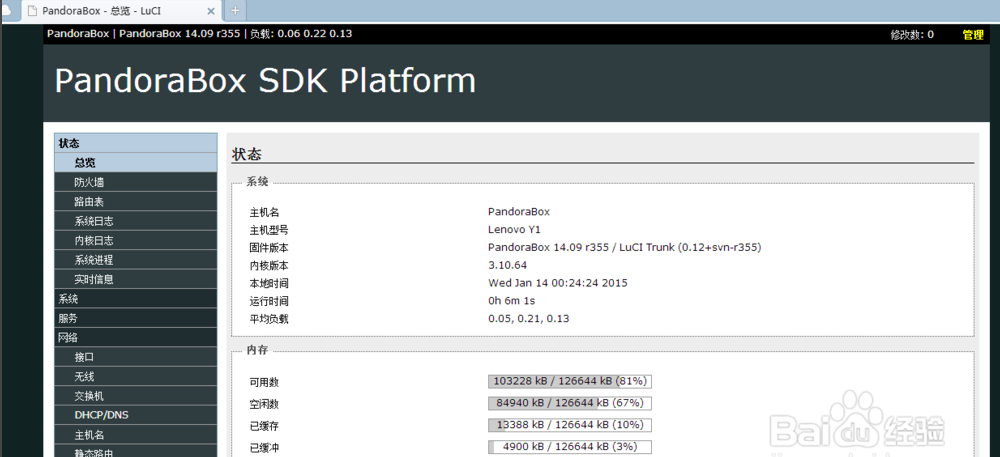Click the 内核版本 label
The width and height of the screenshot is (1000, 457).
269,266
